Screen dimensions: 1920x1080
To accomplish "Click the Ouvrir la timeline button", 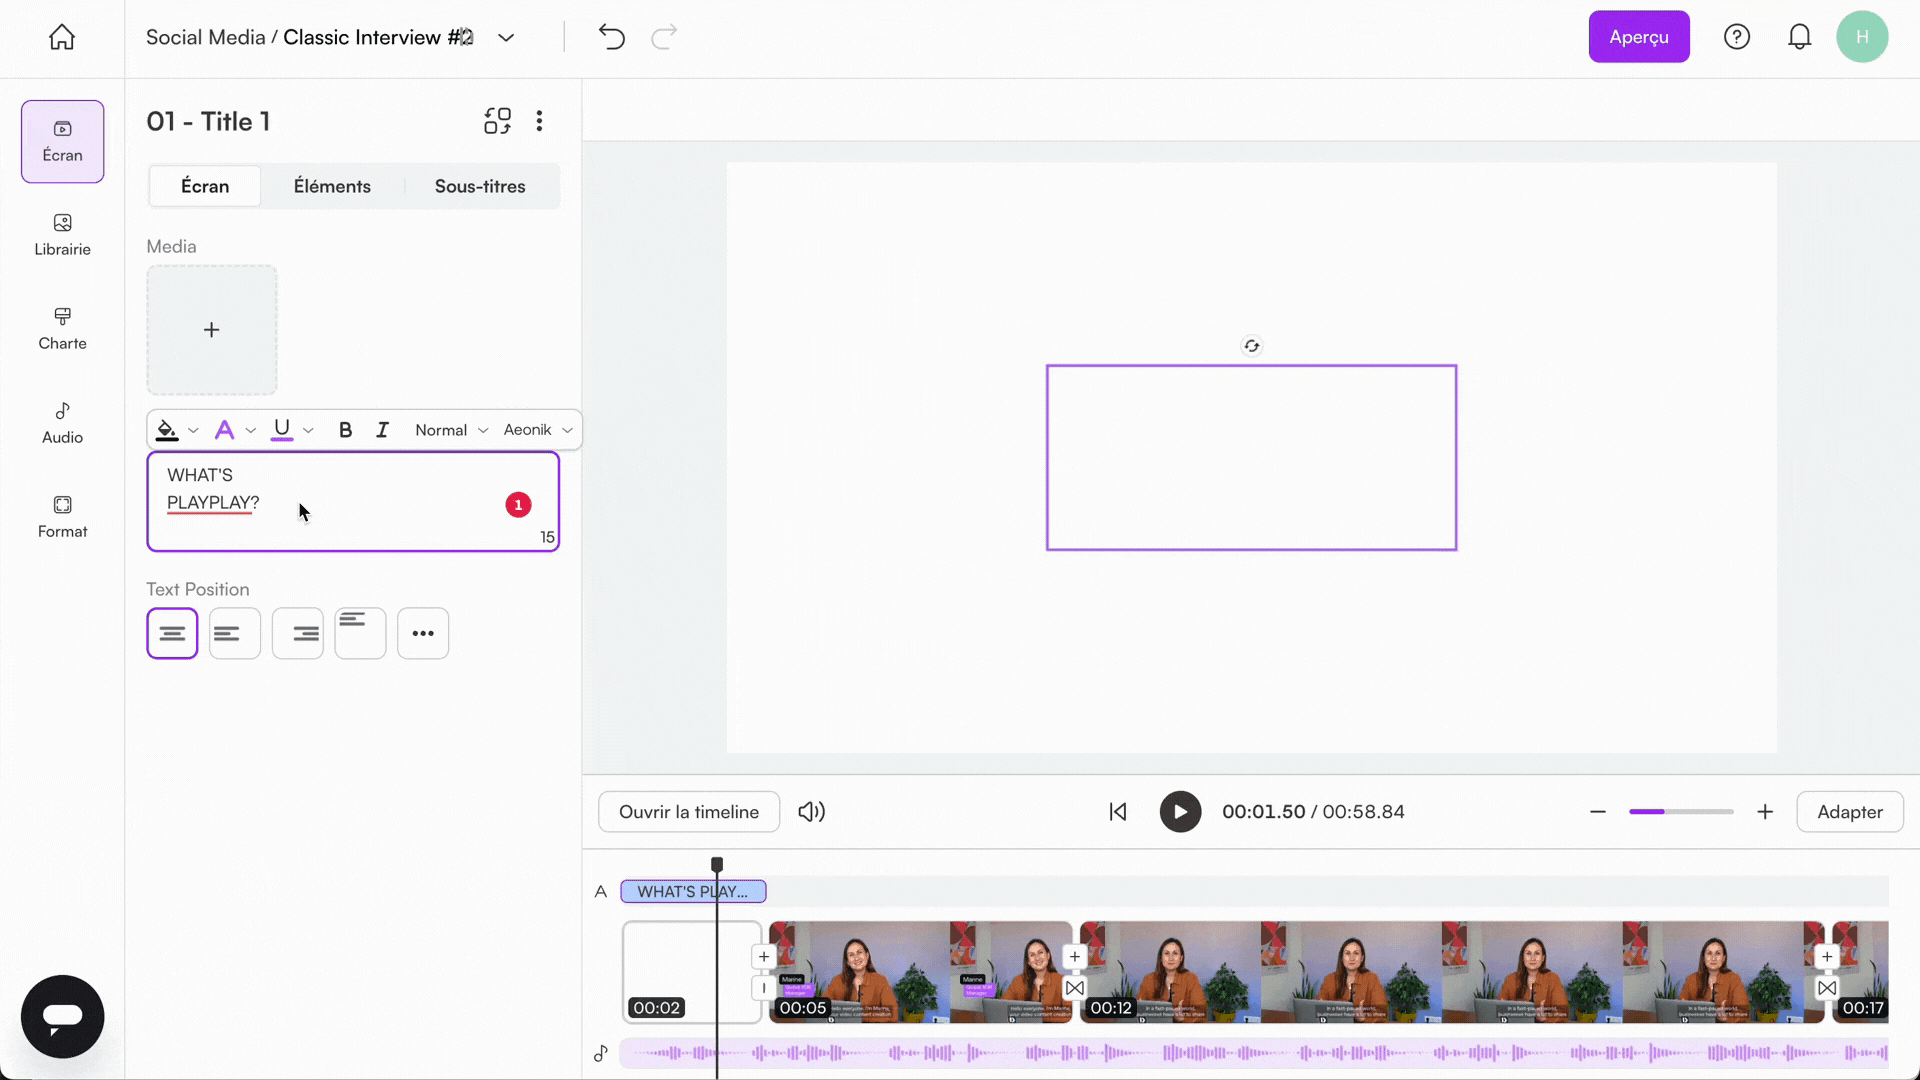I will [688, 811].
